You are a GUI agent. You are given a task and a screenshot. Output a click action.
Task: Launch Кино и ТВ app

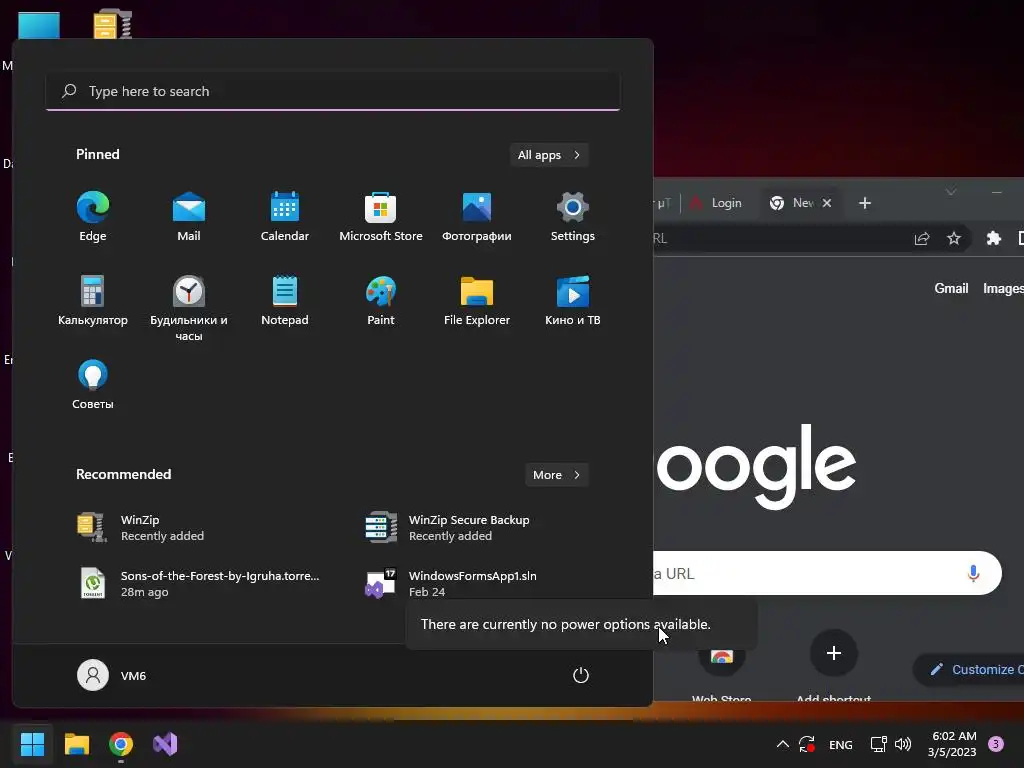[573, 301]
